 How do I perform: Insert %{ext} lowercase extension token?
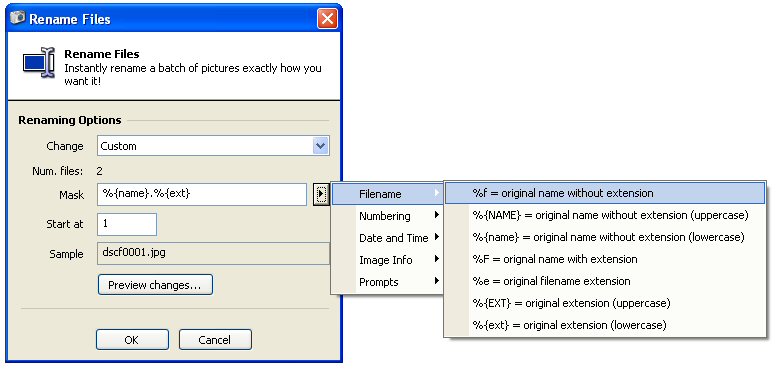(605, 325)
